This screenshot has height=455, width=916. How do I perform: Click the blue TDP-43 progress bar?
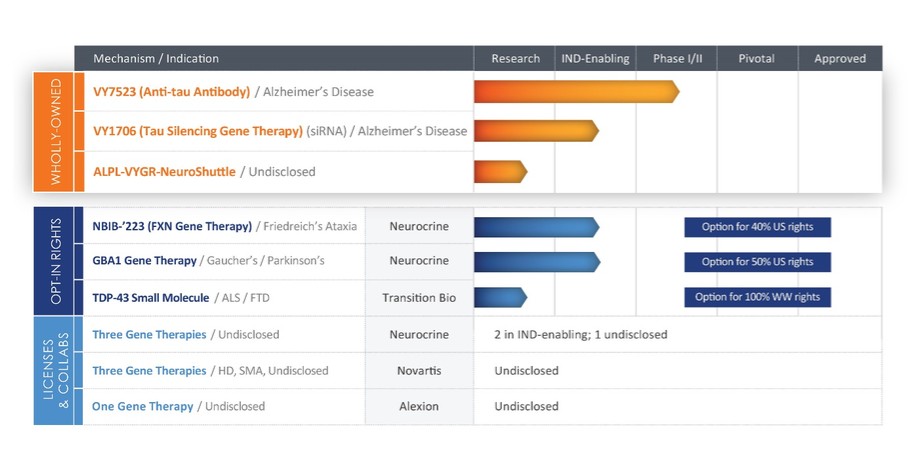tap(499, 298)
